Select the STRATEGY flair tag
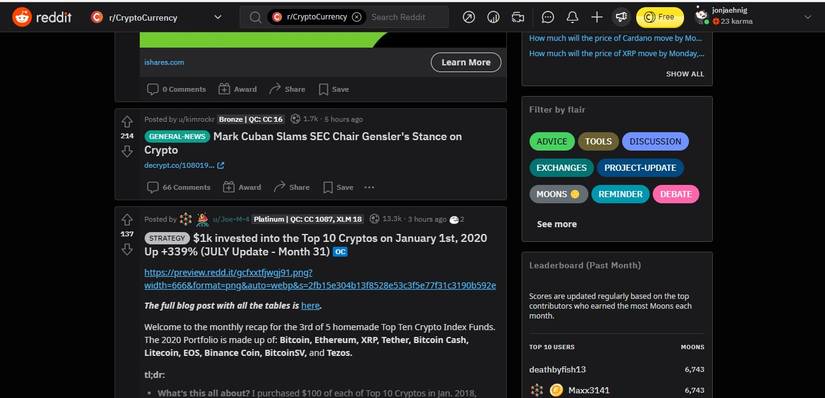Screen dimensions: 825x398 coord(167,238)
